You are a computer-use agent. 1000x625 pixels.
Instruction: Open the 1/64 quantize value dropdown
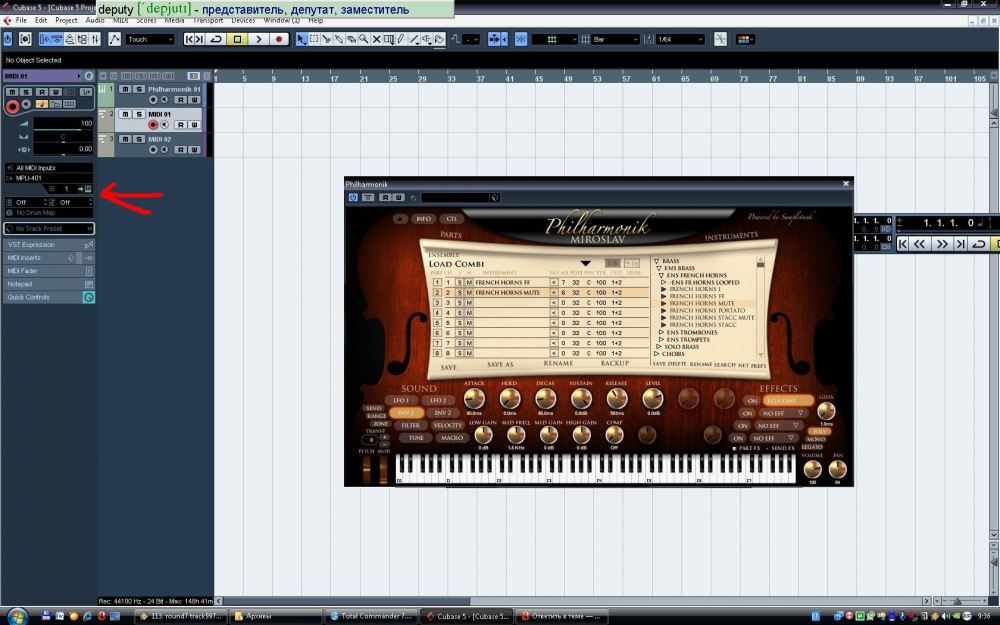click(x=680, y=40)
